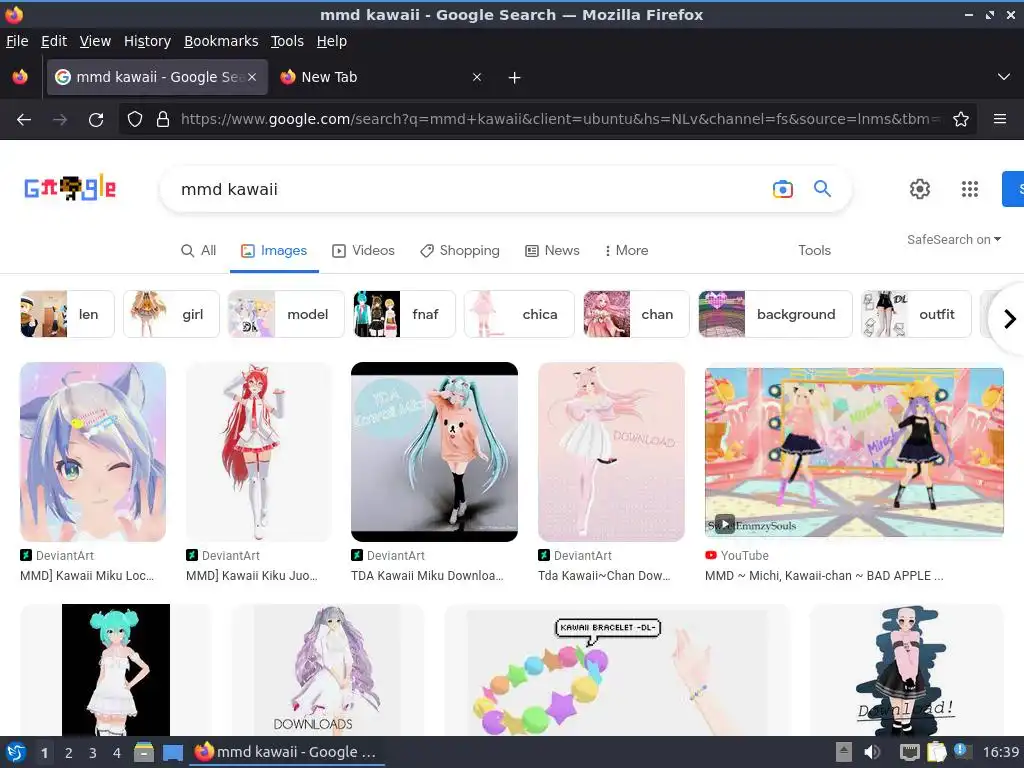Filter results with the len chip
The image size is (1024, 768).
tap(67, 314)
